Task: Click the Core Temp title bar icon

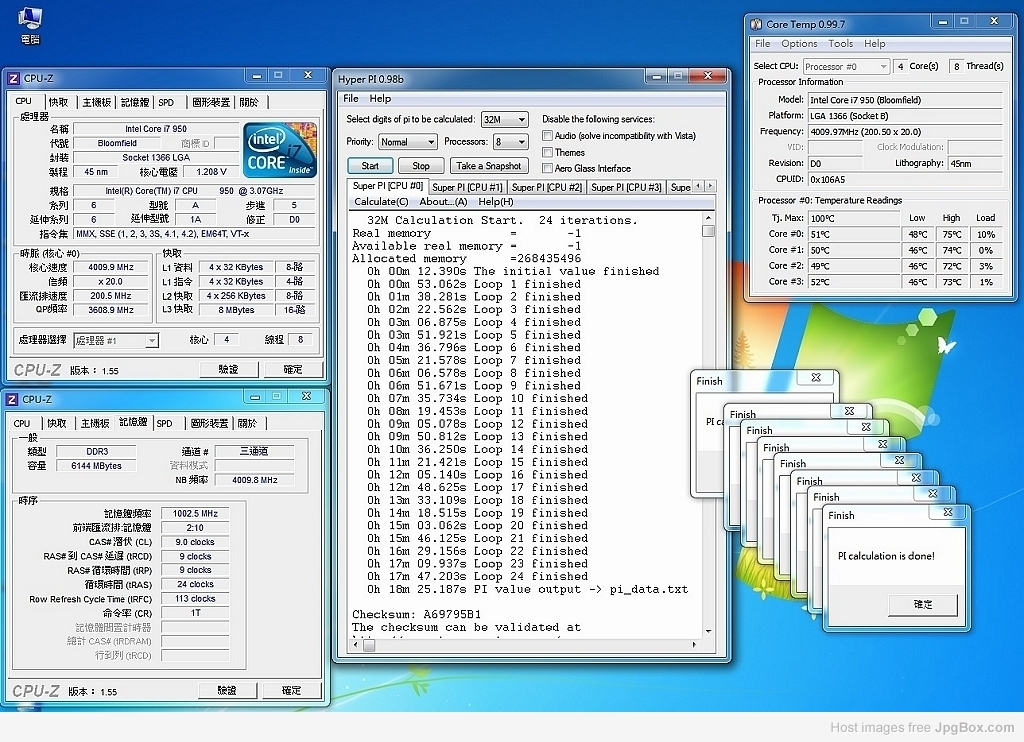Action: 756,25
